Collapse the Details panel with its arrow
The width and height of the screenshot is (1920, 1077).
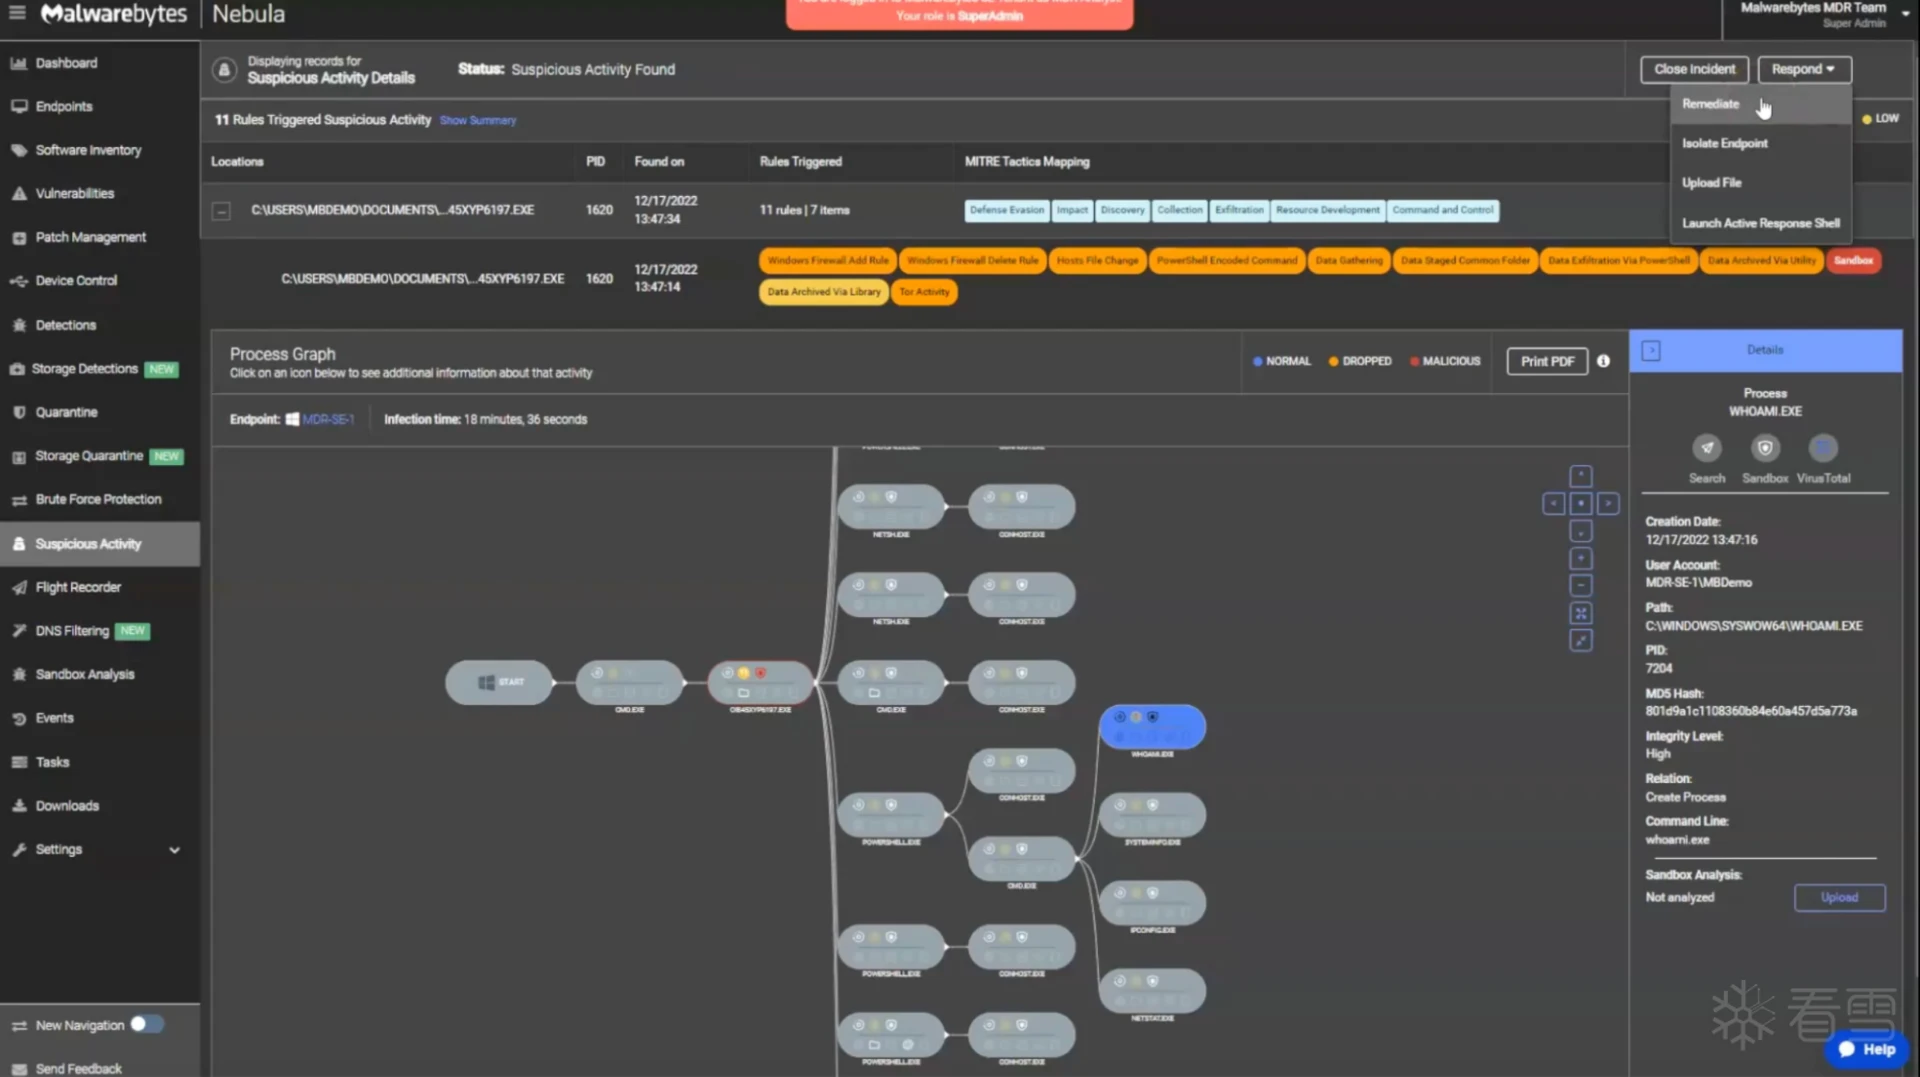point(1651,350)
